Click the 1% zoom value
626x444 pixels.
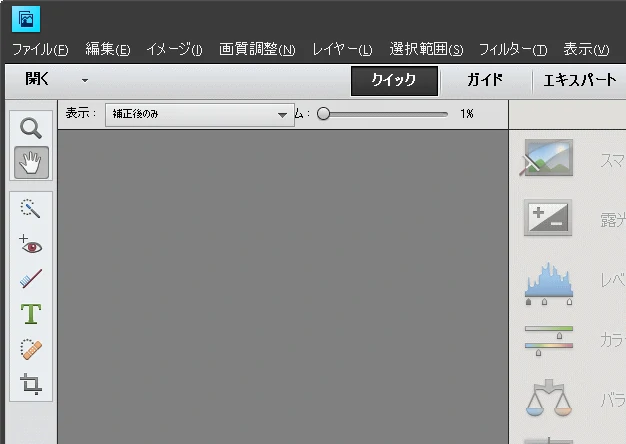pyautogui.click(x=466, y=114)
